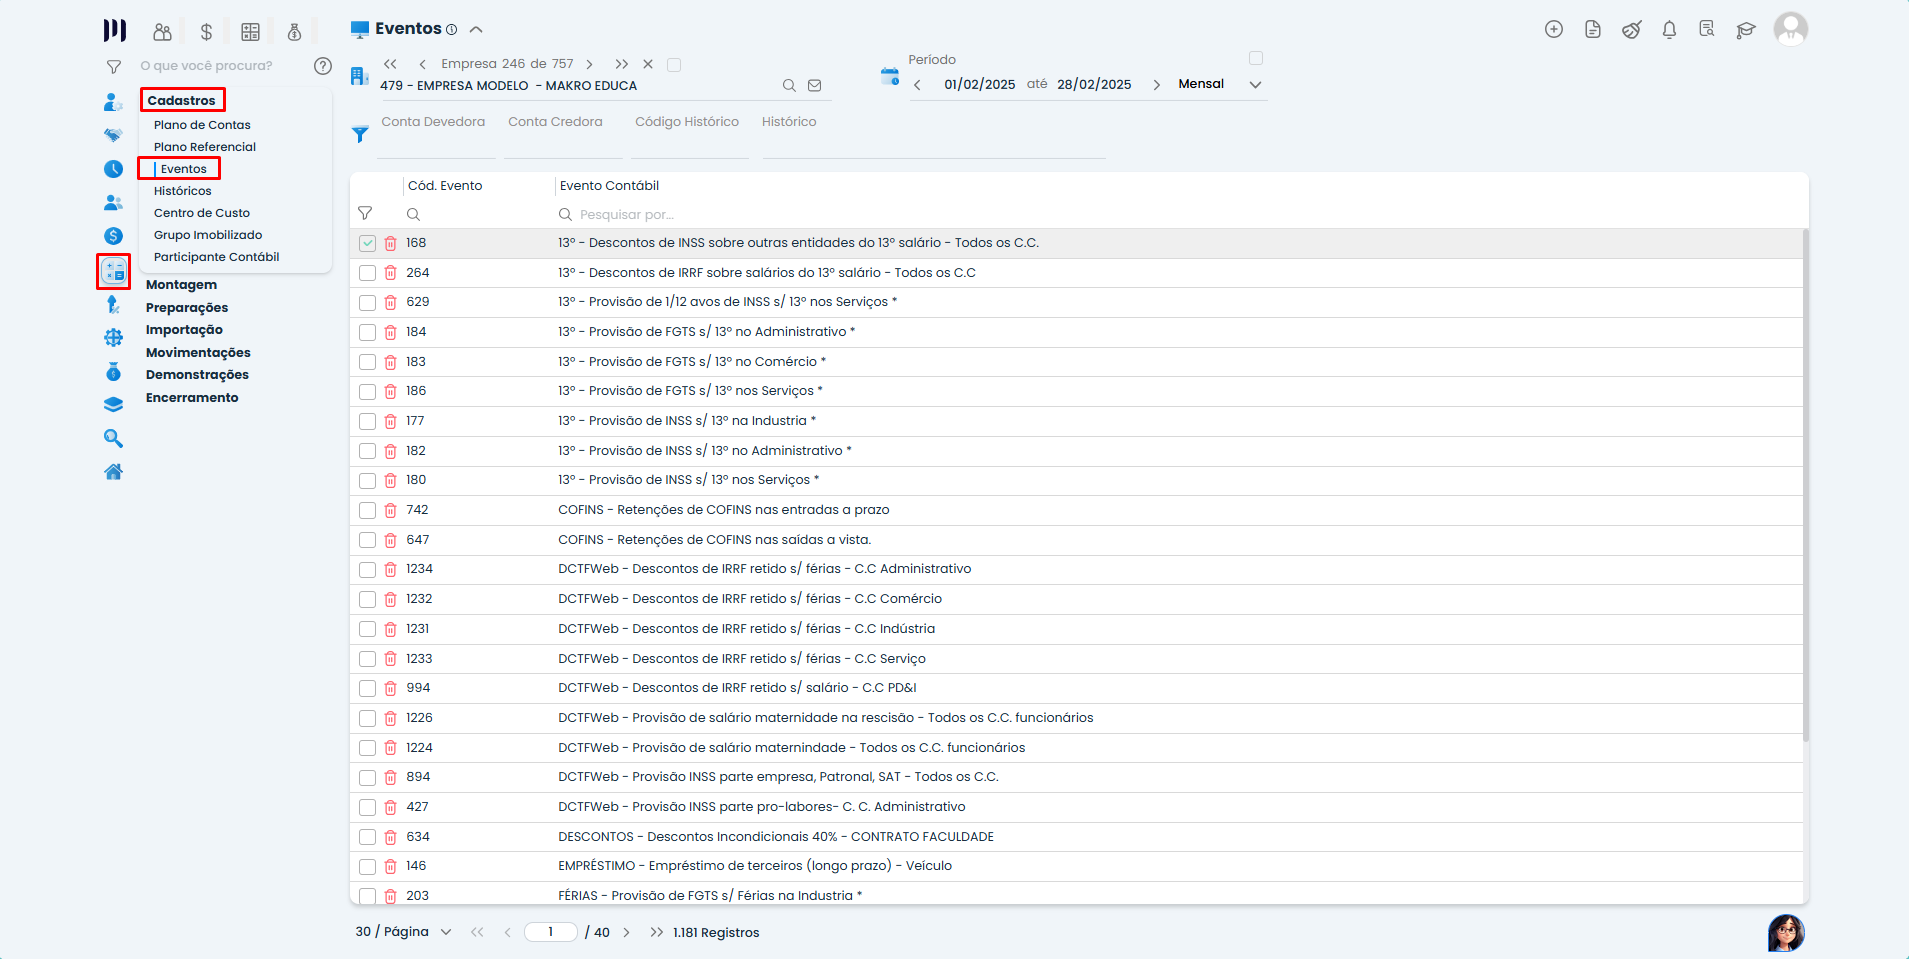Image resolution: width=1909 pixels, height=959 pixels.
Task: Expand the 30 / Página size dropdown
Action: click(x=446, y=932)
